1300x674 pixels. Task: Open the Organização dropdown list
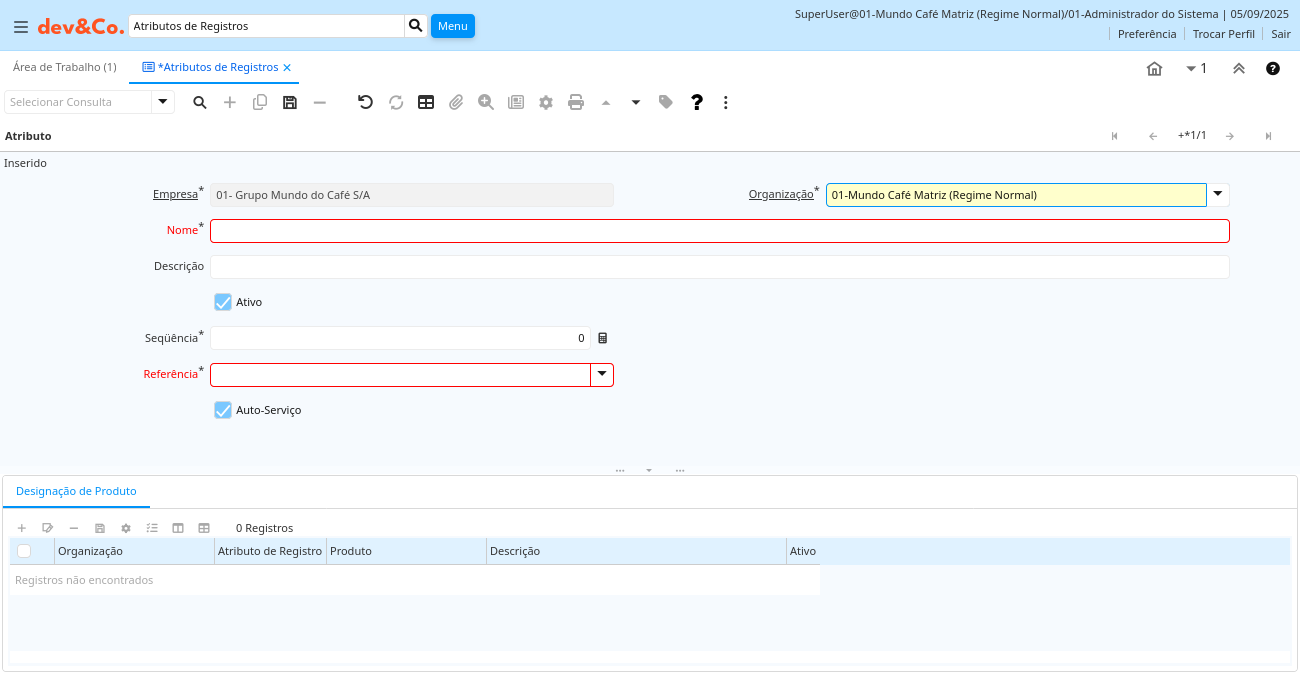[x=1218, y=195]
